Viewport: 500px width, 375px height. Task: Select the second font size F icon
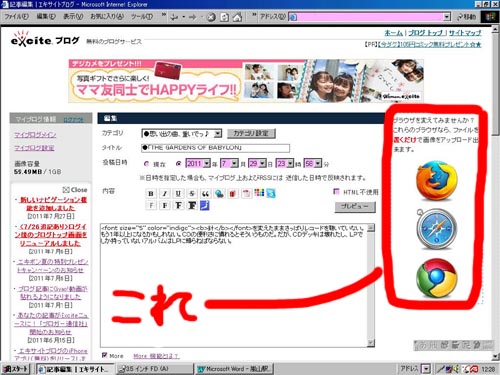165,205
